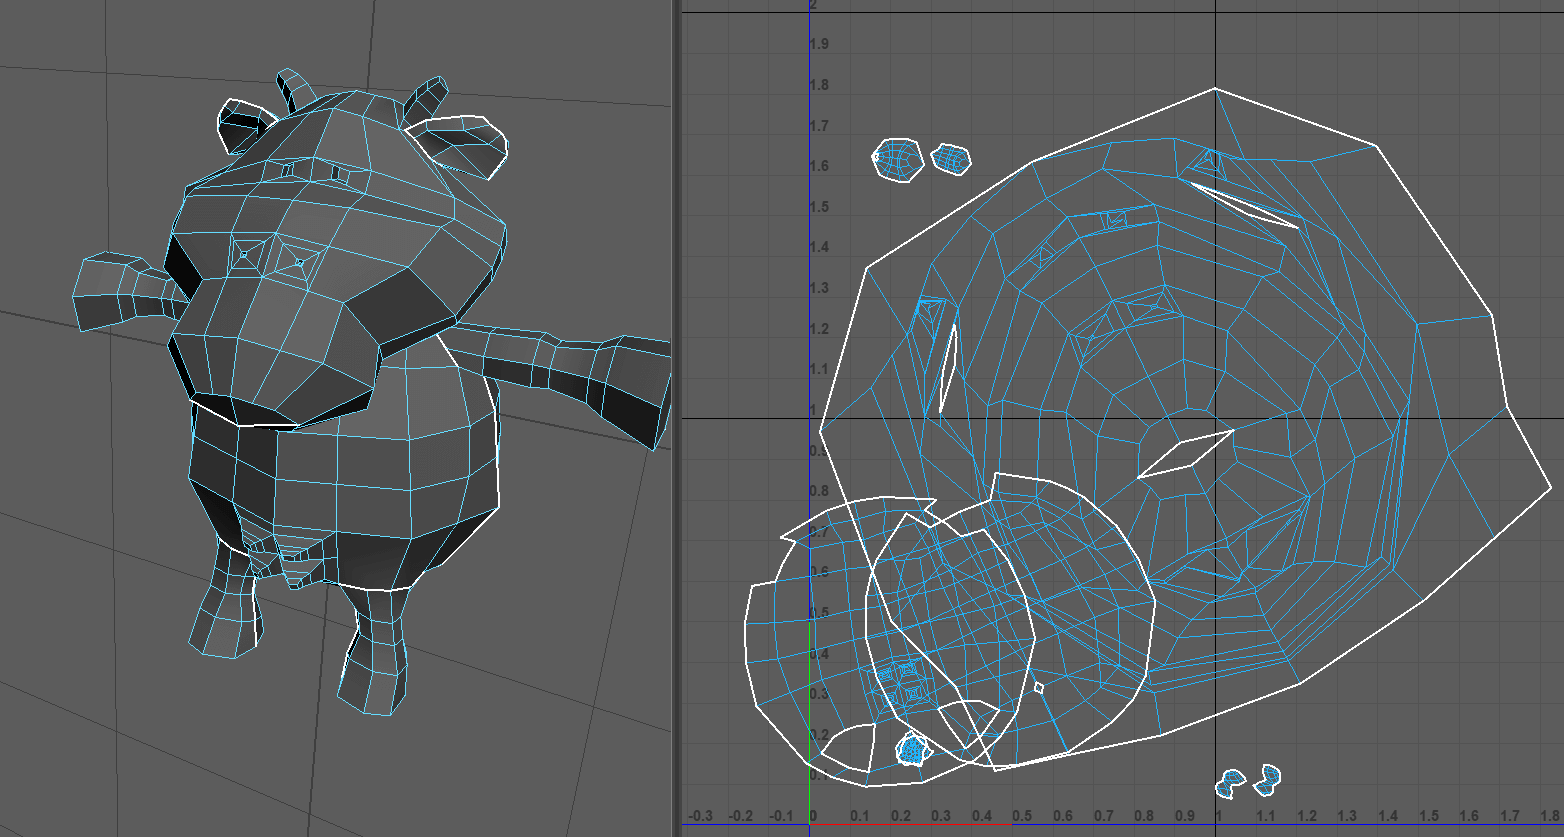
Task: Pick the tiny UV shell near U 1.1 at bottom
Action: (x=1267, y=778)
